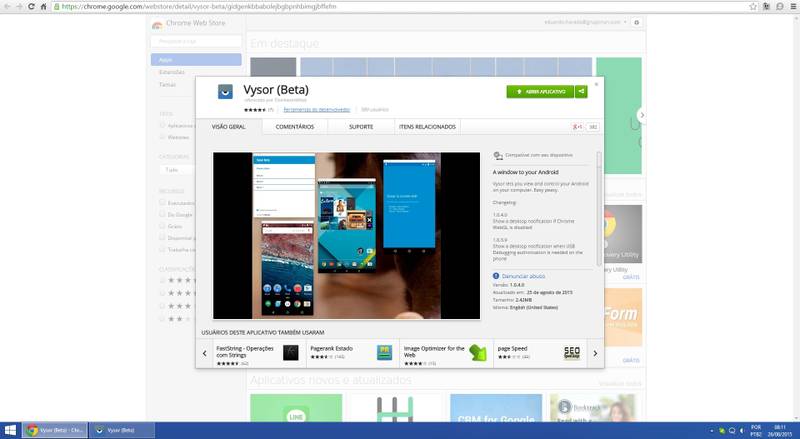800x439 pixels.
Task: Toggle the Grátis checkbox
Action: tap(162, 226)
